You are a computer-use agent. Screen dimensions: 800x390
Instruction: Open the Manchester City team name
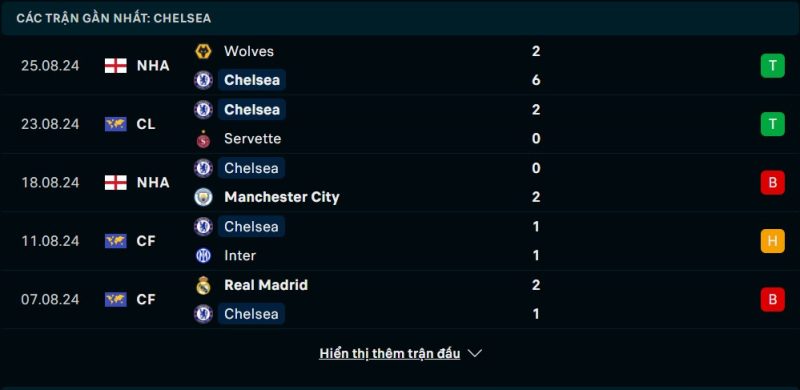[x=282, y=197]
